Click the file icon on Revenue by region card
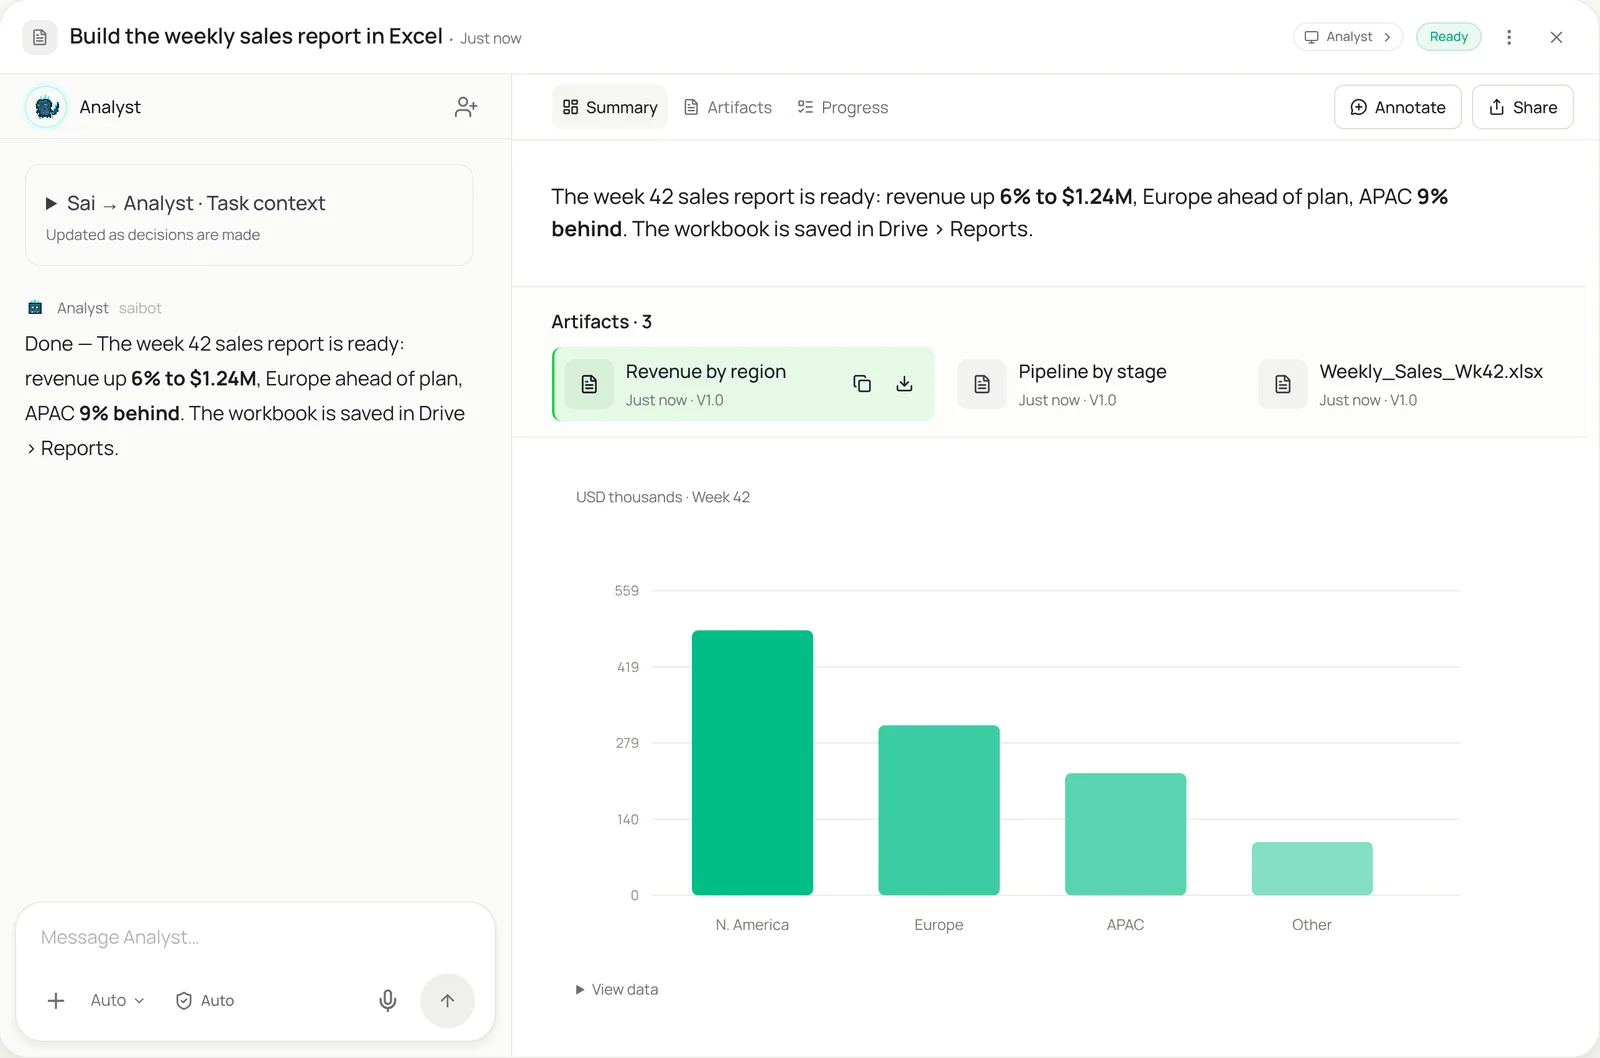The height and width of the screenshot is (1058, 1600). tap(589, 384)
